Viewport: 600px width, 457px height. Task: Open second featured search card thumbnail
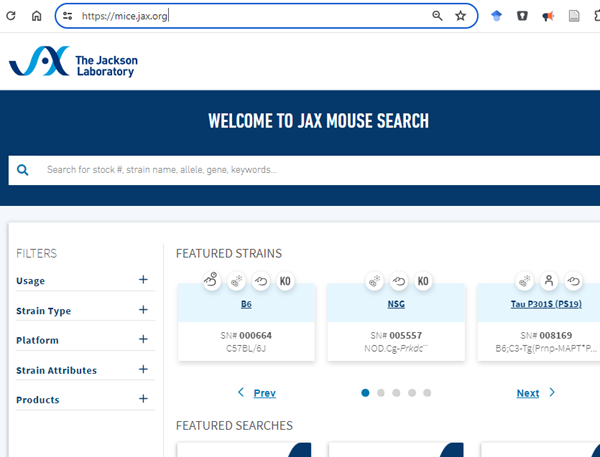point(396,450)
